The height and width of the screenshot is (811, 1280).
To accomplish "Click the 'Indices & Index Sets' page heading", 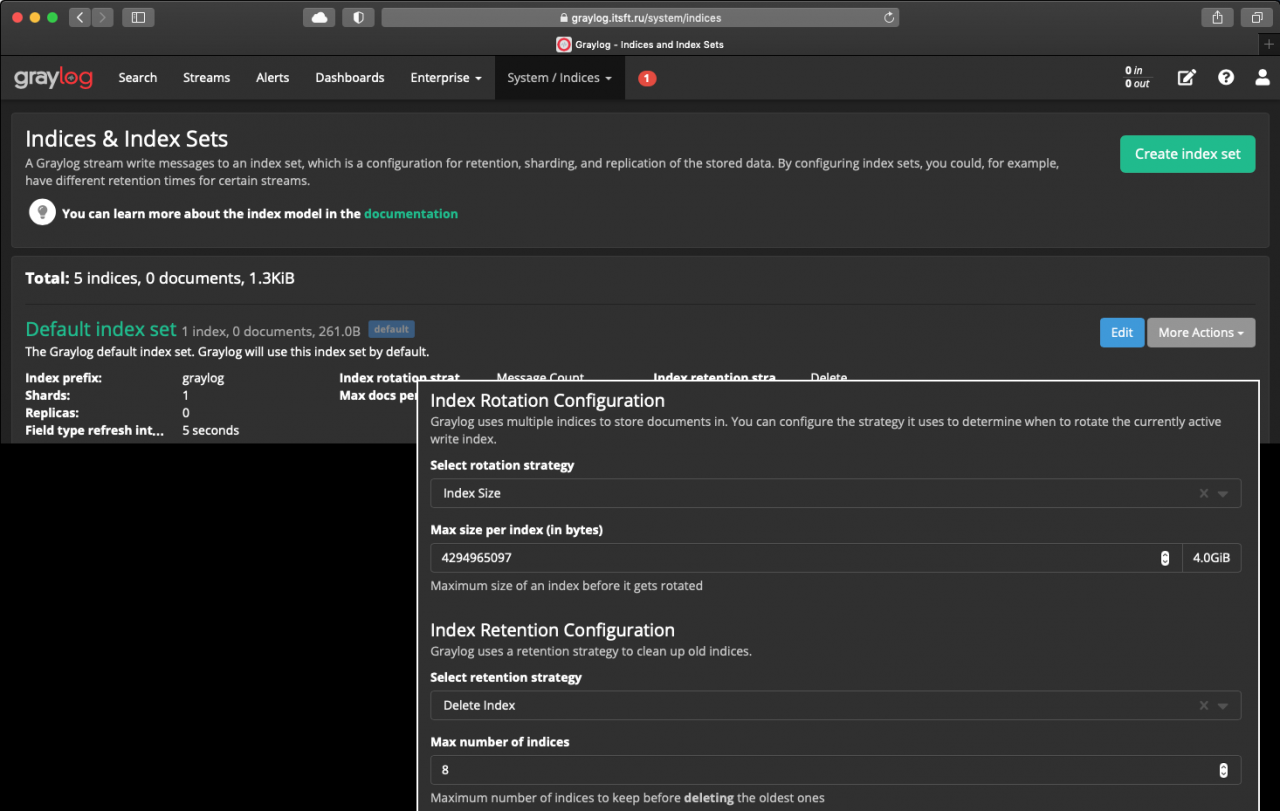I will 127,139.
